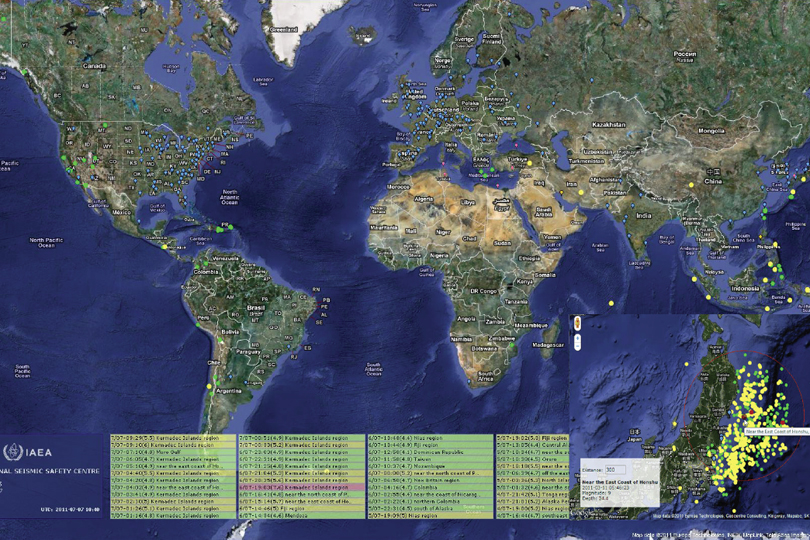This screenshot has width=810, height=540.
Task: Zoom out on the Japan inset map
Action: click(577, 346)
